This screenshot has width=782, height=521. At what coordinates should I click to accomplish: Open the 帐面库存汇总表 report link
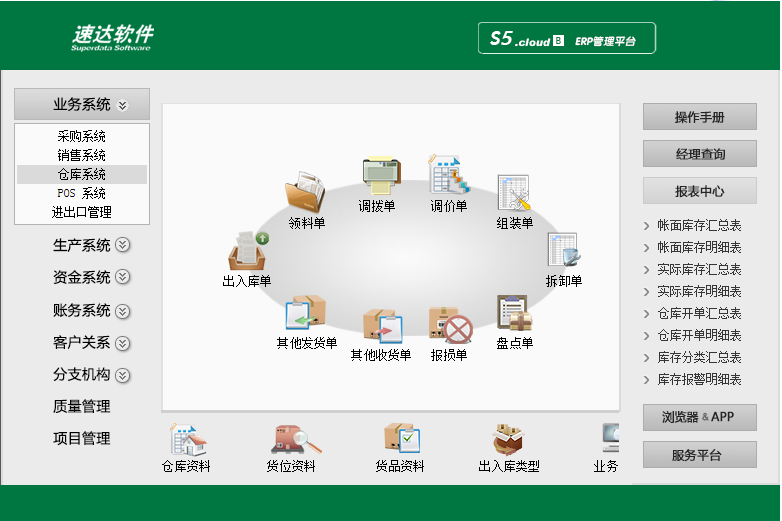tap(699, 225)
